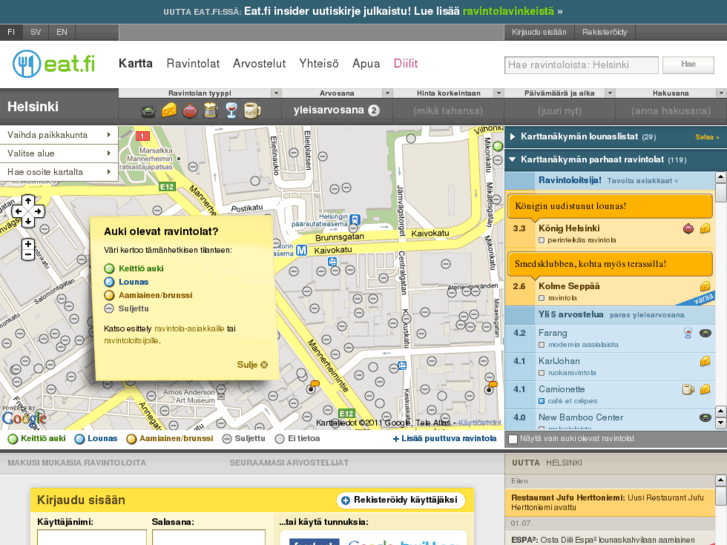727x545 pixels.
Task: Click 'Rekisteröidy käyttäjäksi' button
Action: 400,500
